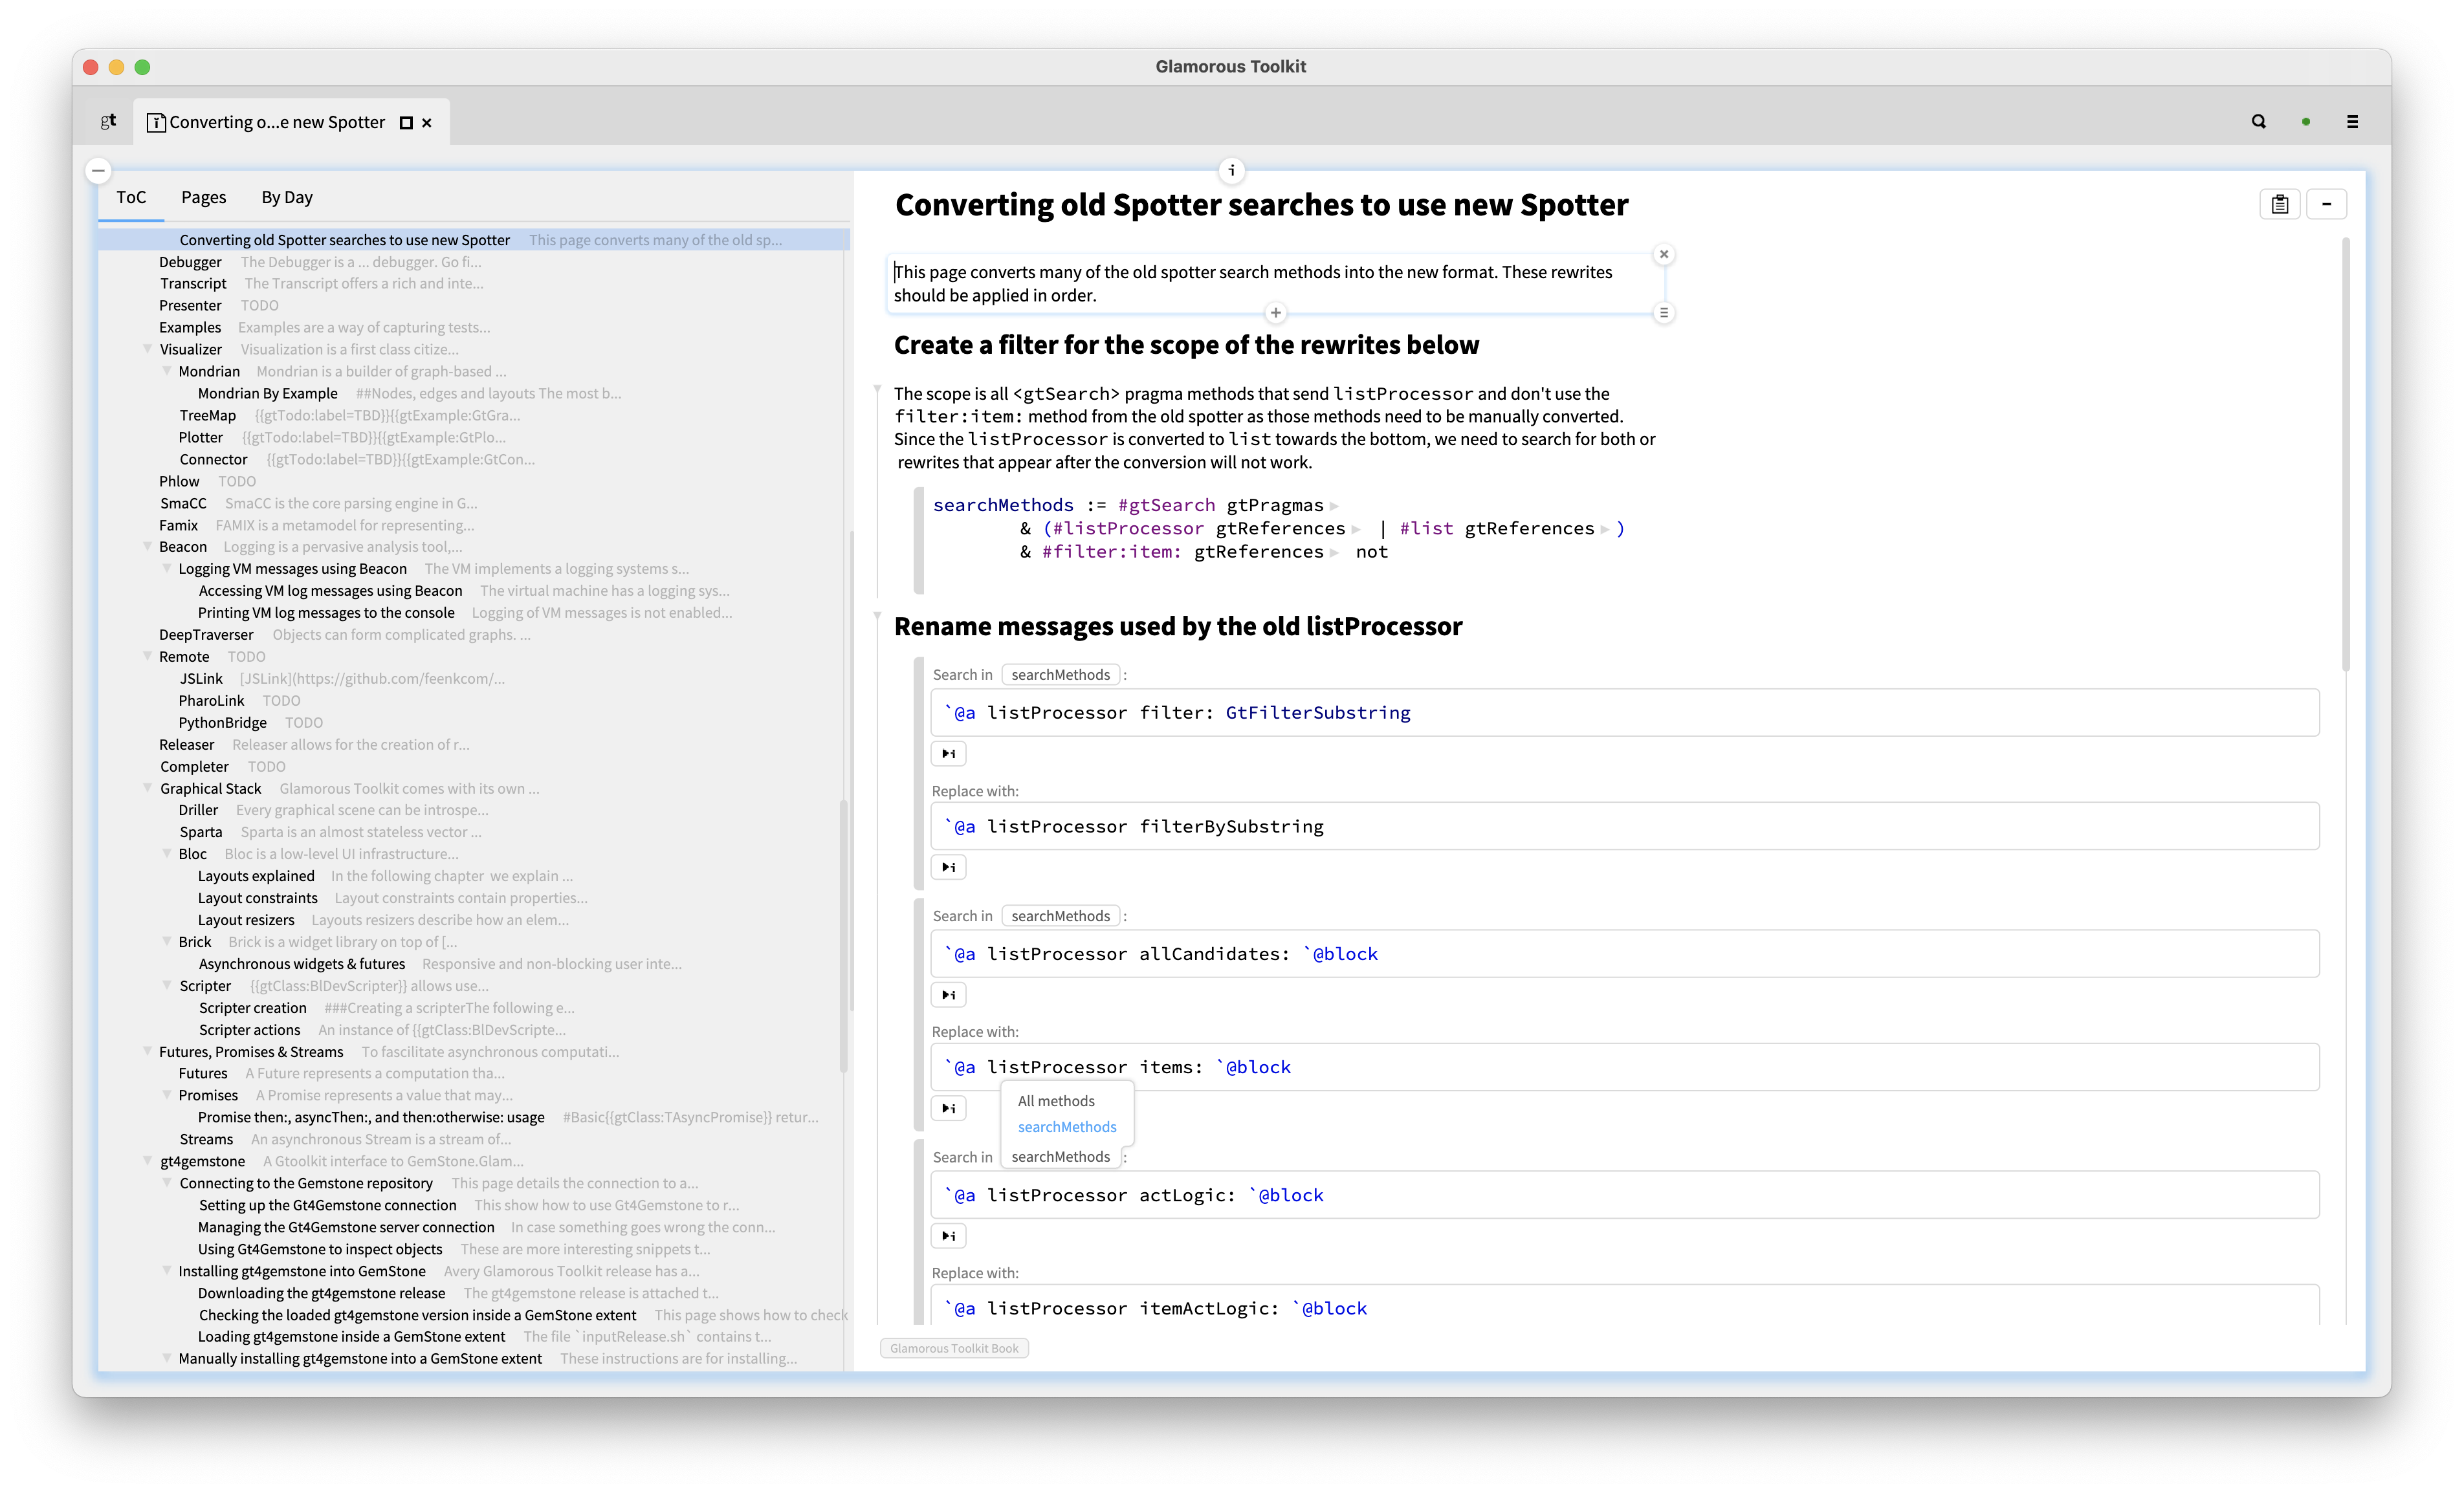This screenshot has height=1493, width=2464.
Task: Run the GtFilterSubstring search pattern inspect button
Action: click(948, 753)
